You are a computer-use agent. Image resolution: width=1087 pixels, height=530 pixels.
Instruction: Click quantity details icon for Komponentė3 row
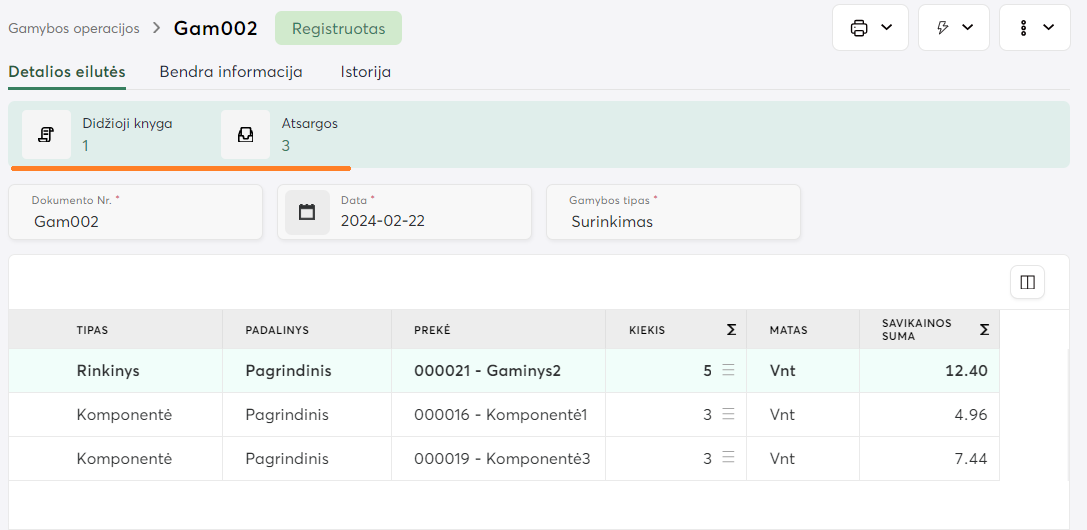(x=728, y=458)
